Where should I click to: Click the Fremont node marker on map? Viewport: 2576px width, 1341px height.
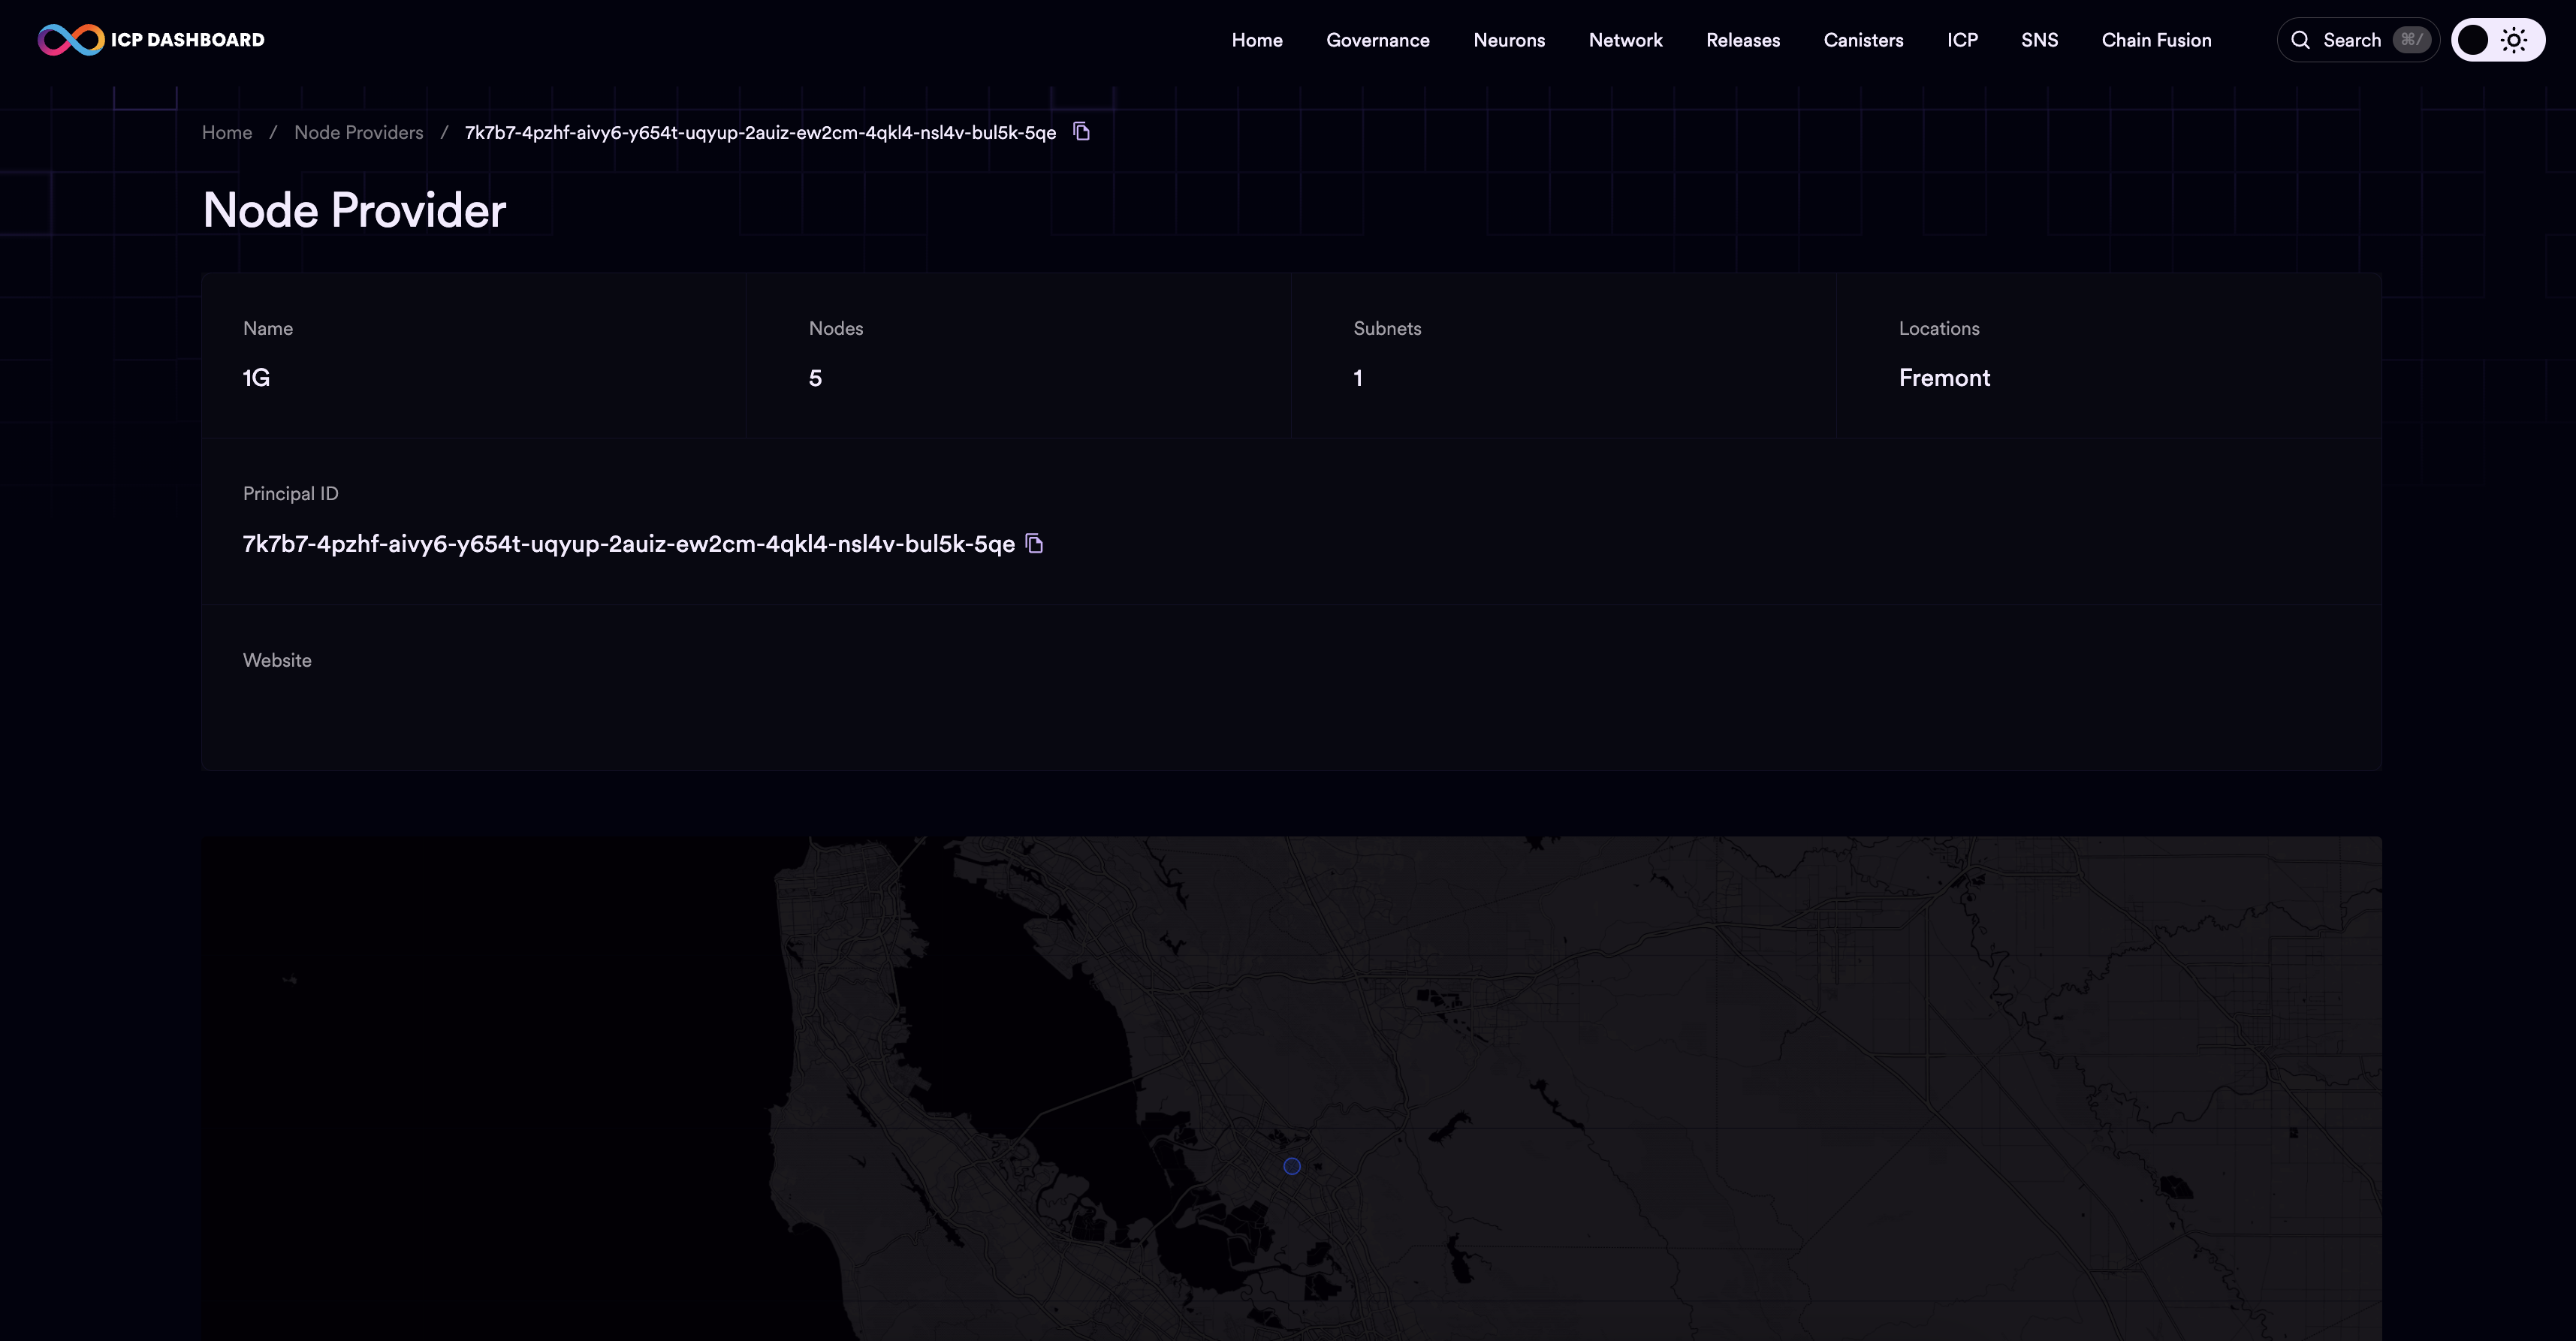click(1292, 1166)
